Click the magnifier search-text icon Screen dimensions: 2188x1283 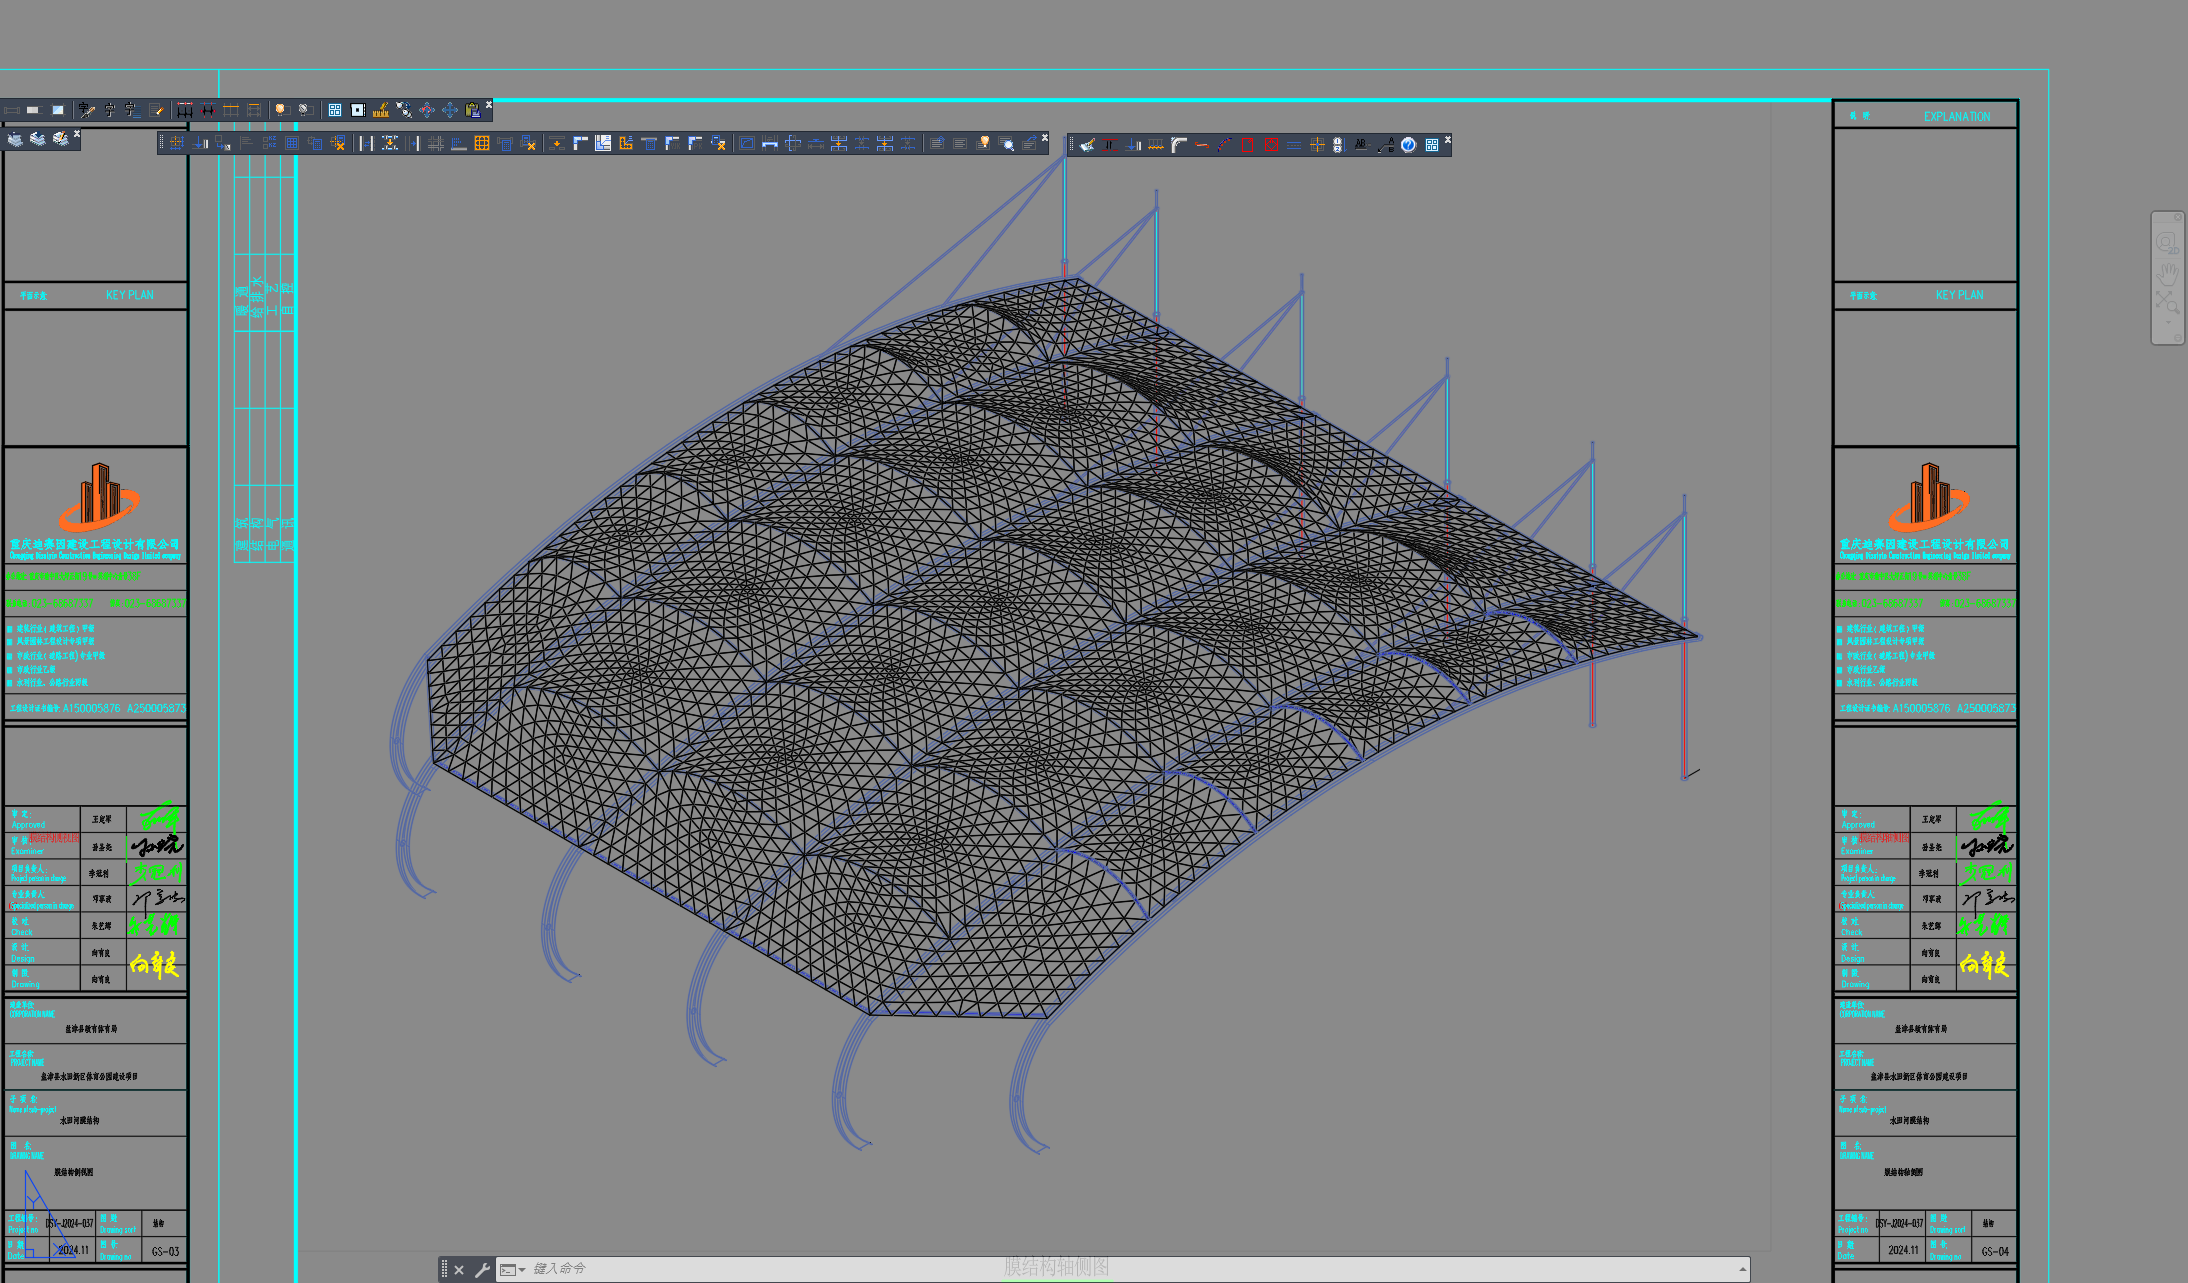[1007, 144]
